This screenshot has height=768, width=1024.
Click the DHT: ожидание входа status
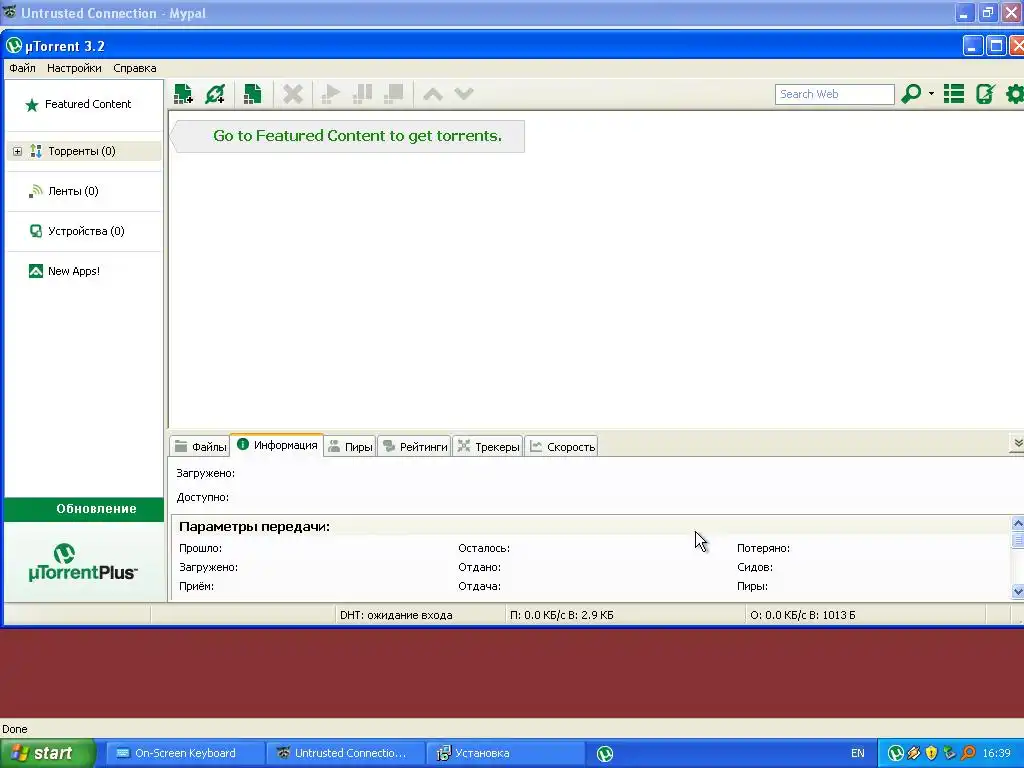396,615
